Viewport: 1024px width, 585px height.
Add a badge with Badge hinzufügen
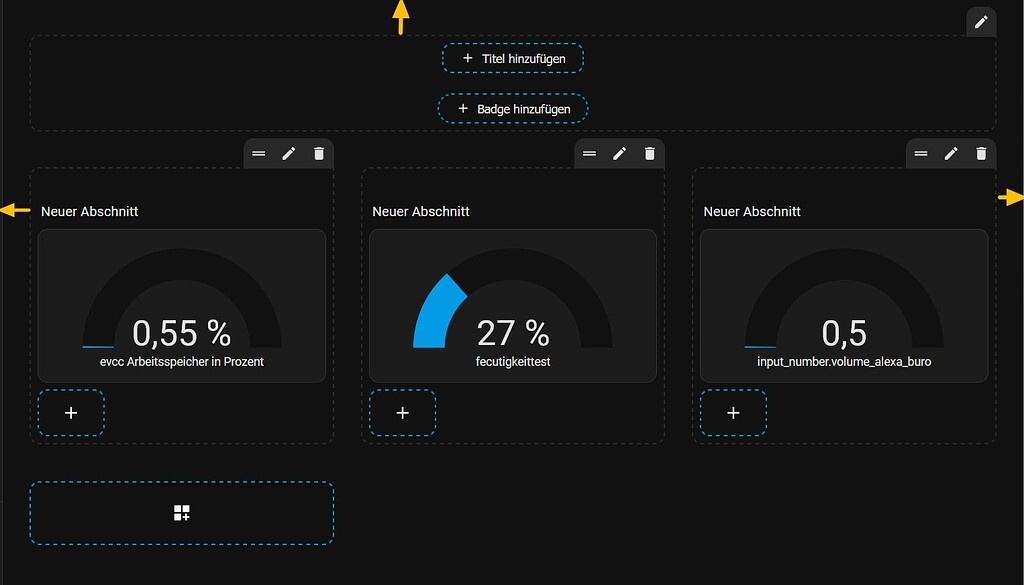pyautogui.click(x=513, y=108)
